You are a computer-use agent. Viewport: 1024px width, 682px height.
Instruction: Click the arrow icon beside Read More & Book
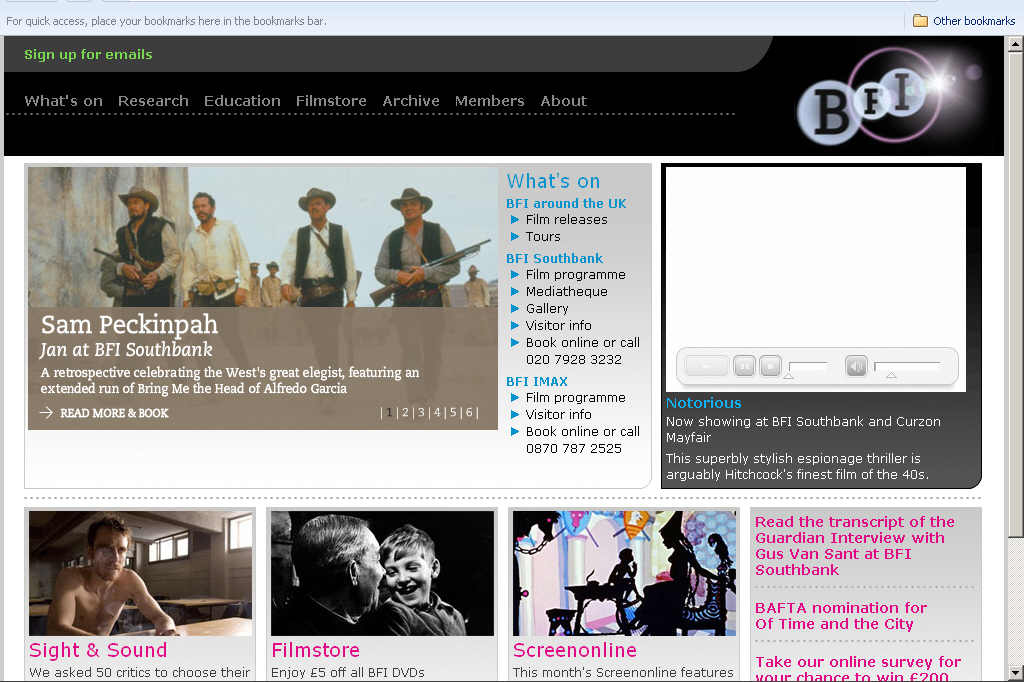tap(46, 413)
